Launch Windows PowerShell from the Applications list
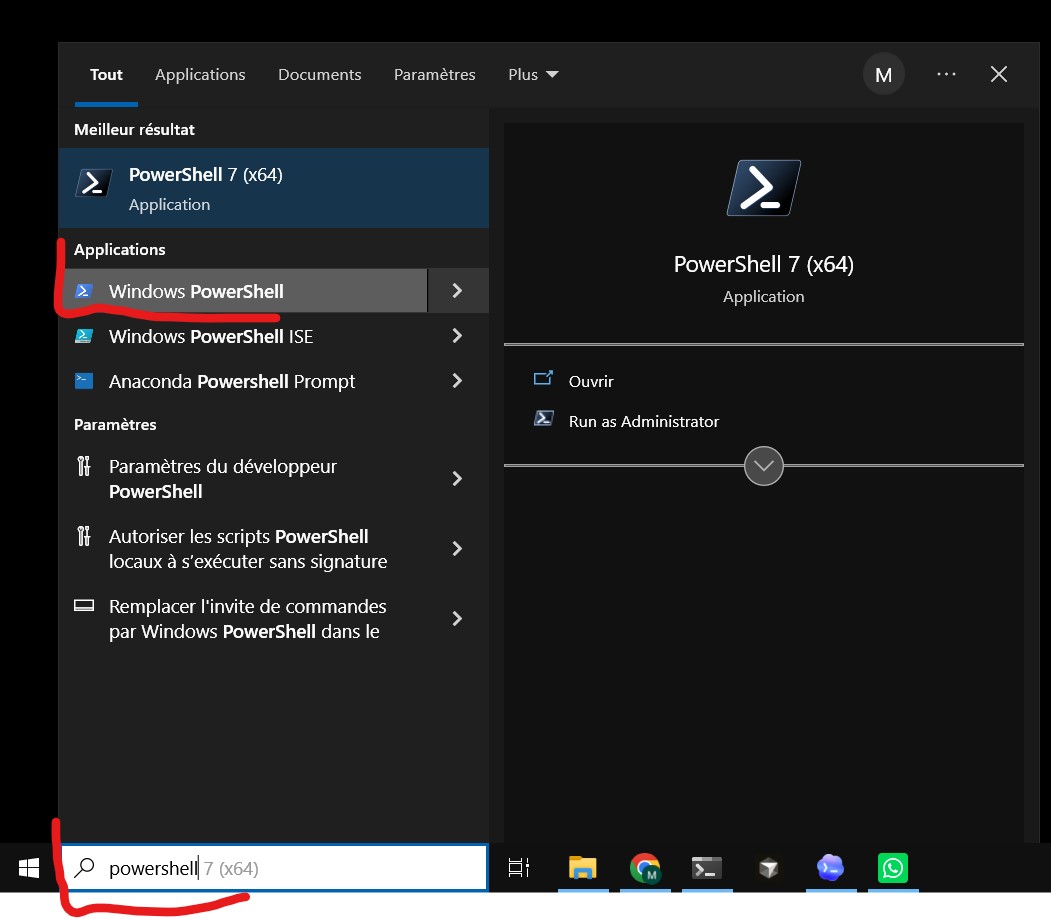The height and width of the screenshot is (919, 1051). point(243,291)
